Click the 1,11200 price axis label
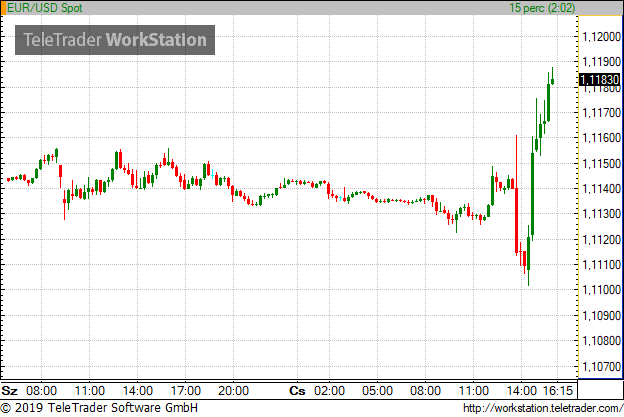624x417 pixels. coord(601,239)
